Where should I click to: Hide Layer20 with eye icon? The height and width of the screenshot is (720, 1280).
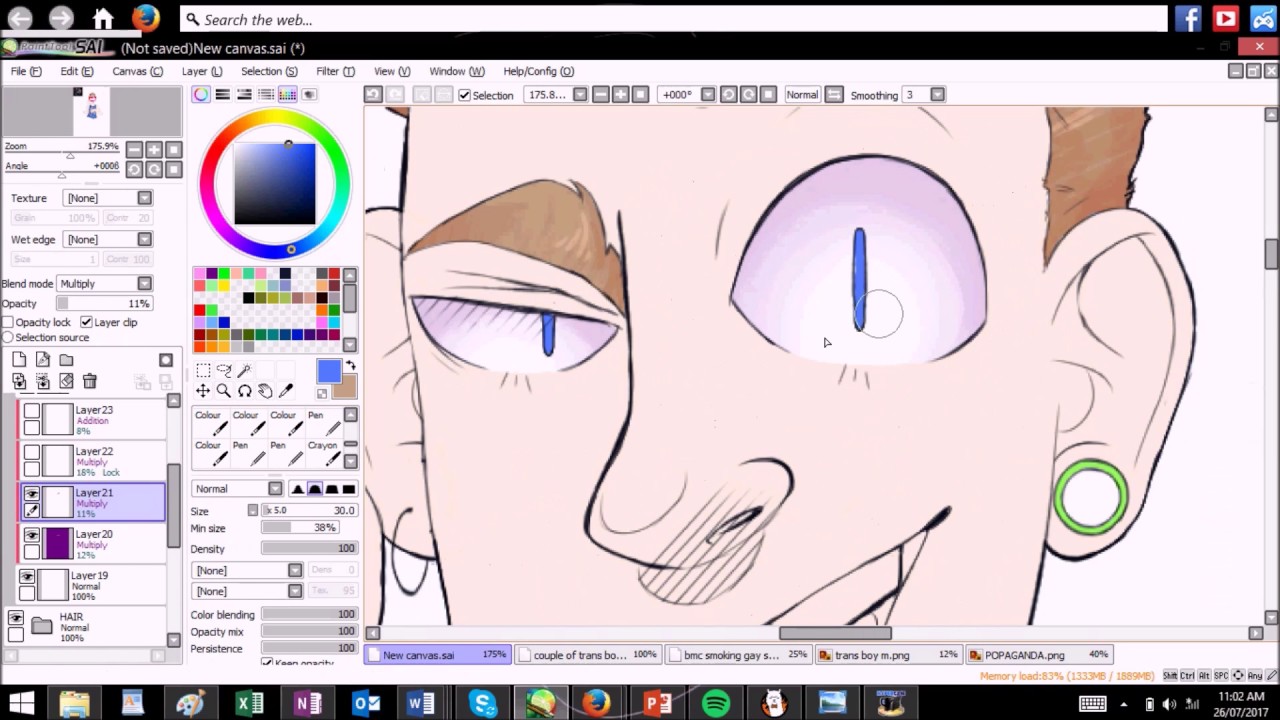32,536
